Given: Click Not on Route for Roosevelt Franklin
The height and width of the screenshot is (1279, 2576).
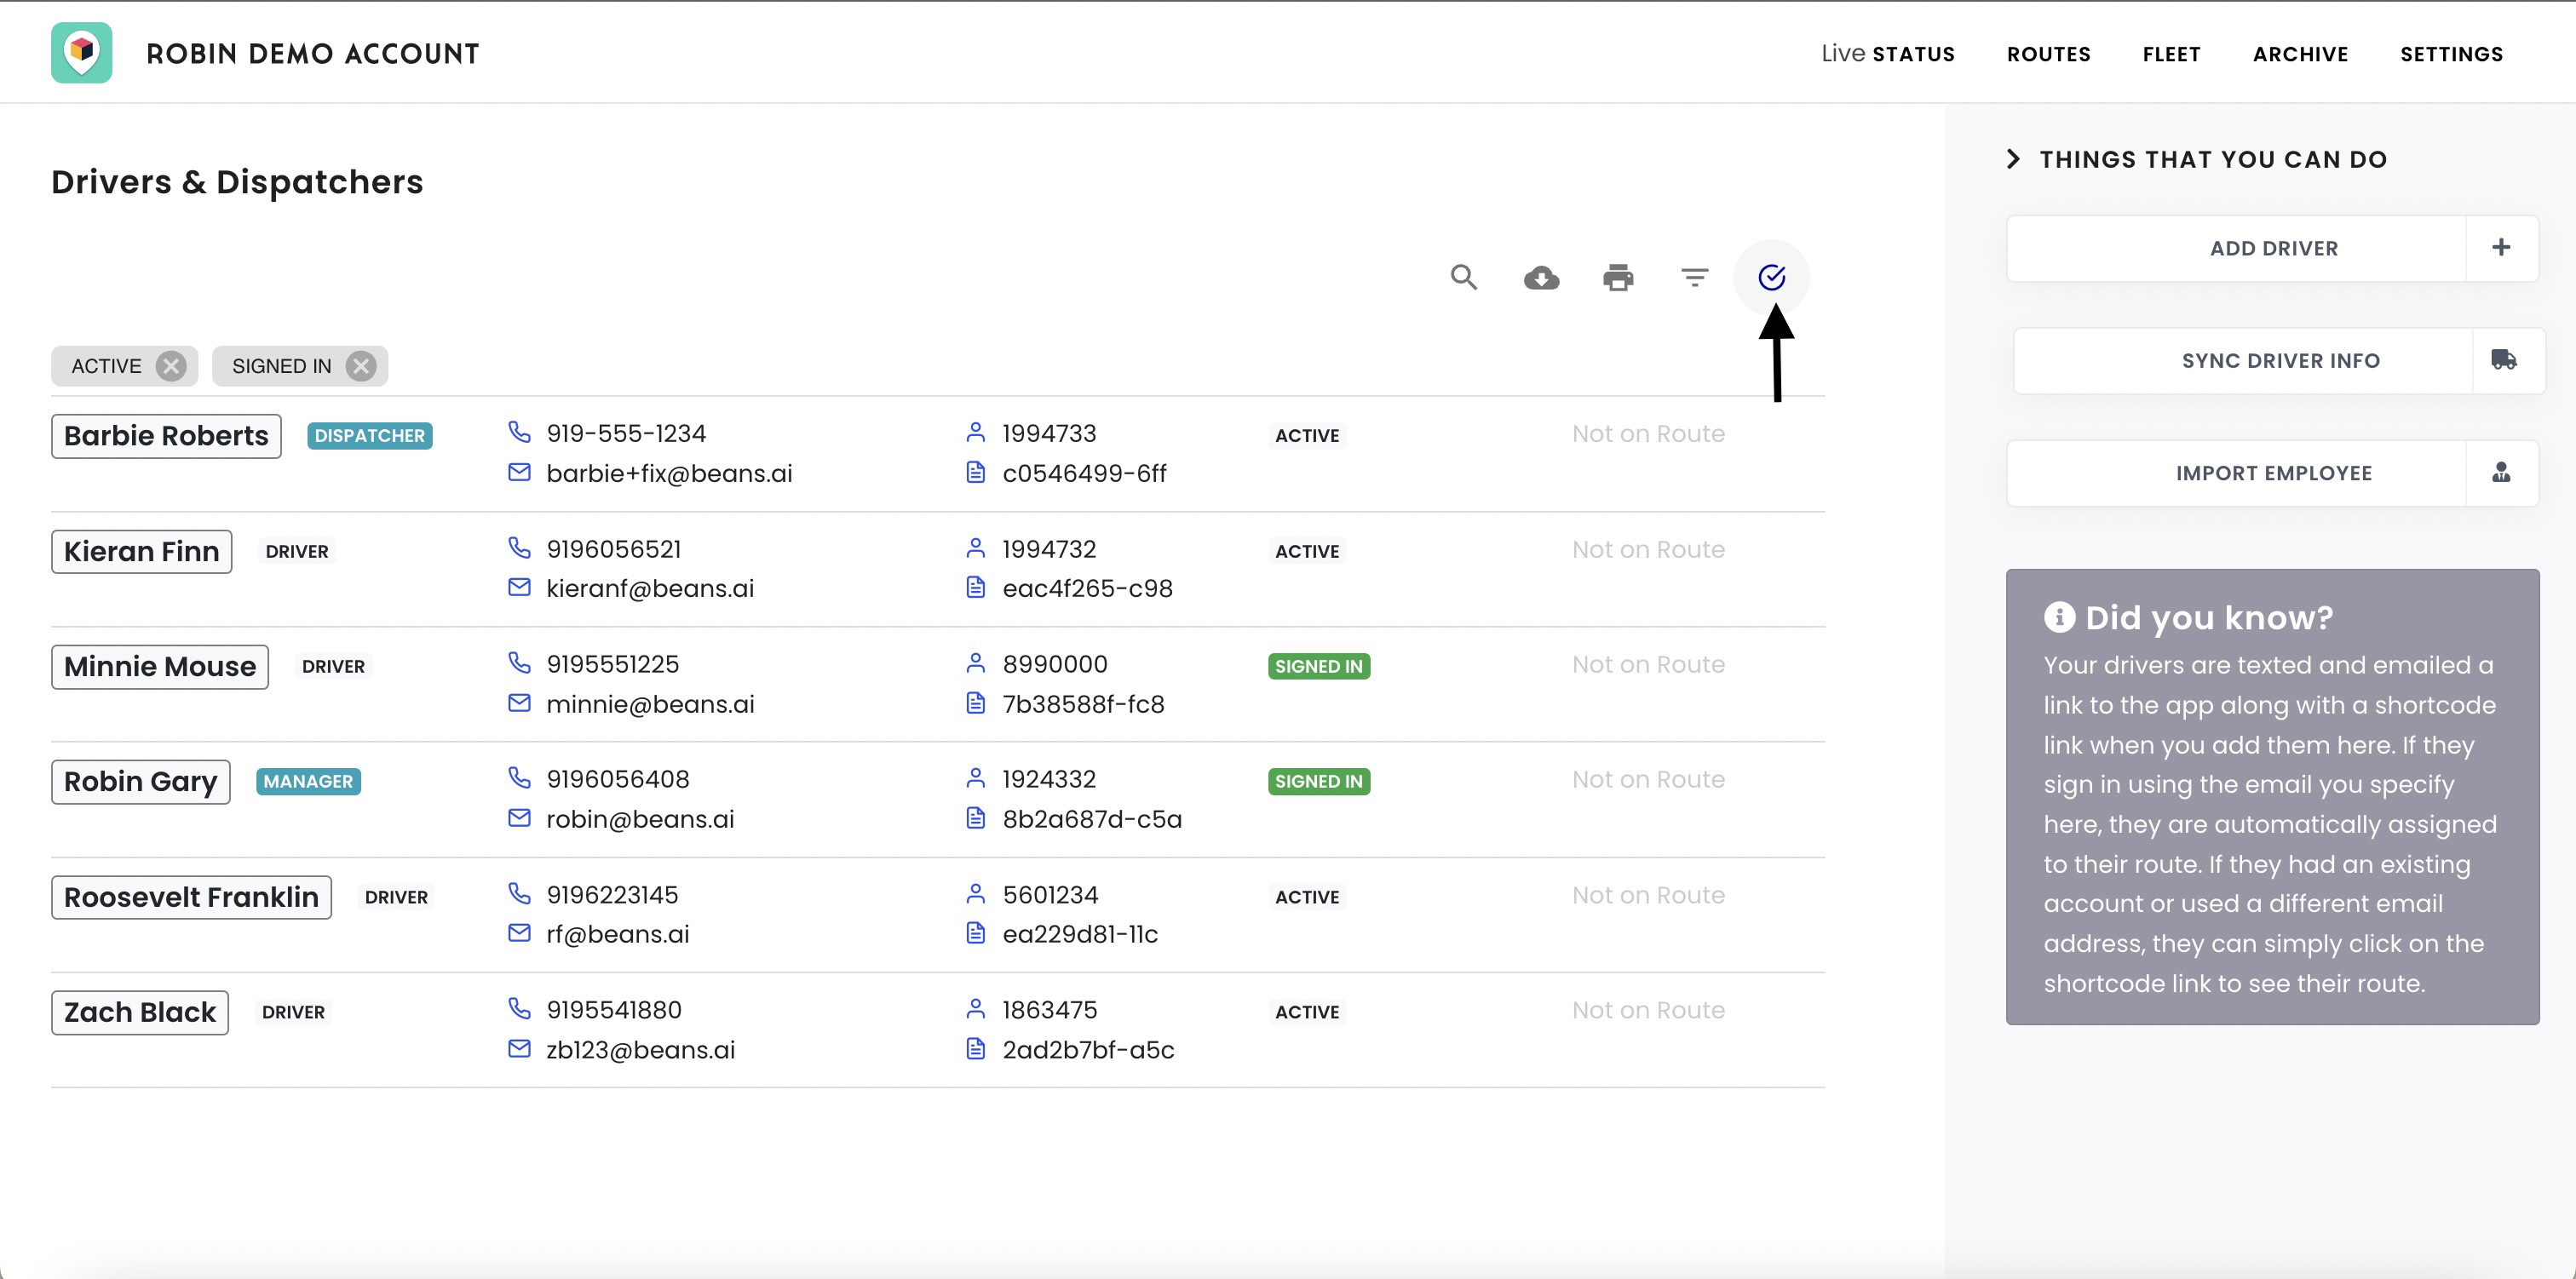Looking at the screenshot, I should point(1648,896).
